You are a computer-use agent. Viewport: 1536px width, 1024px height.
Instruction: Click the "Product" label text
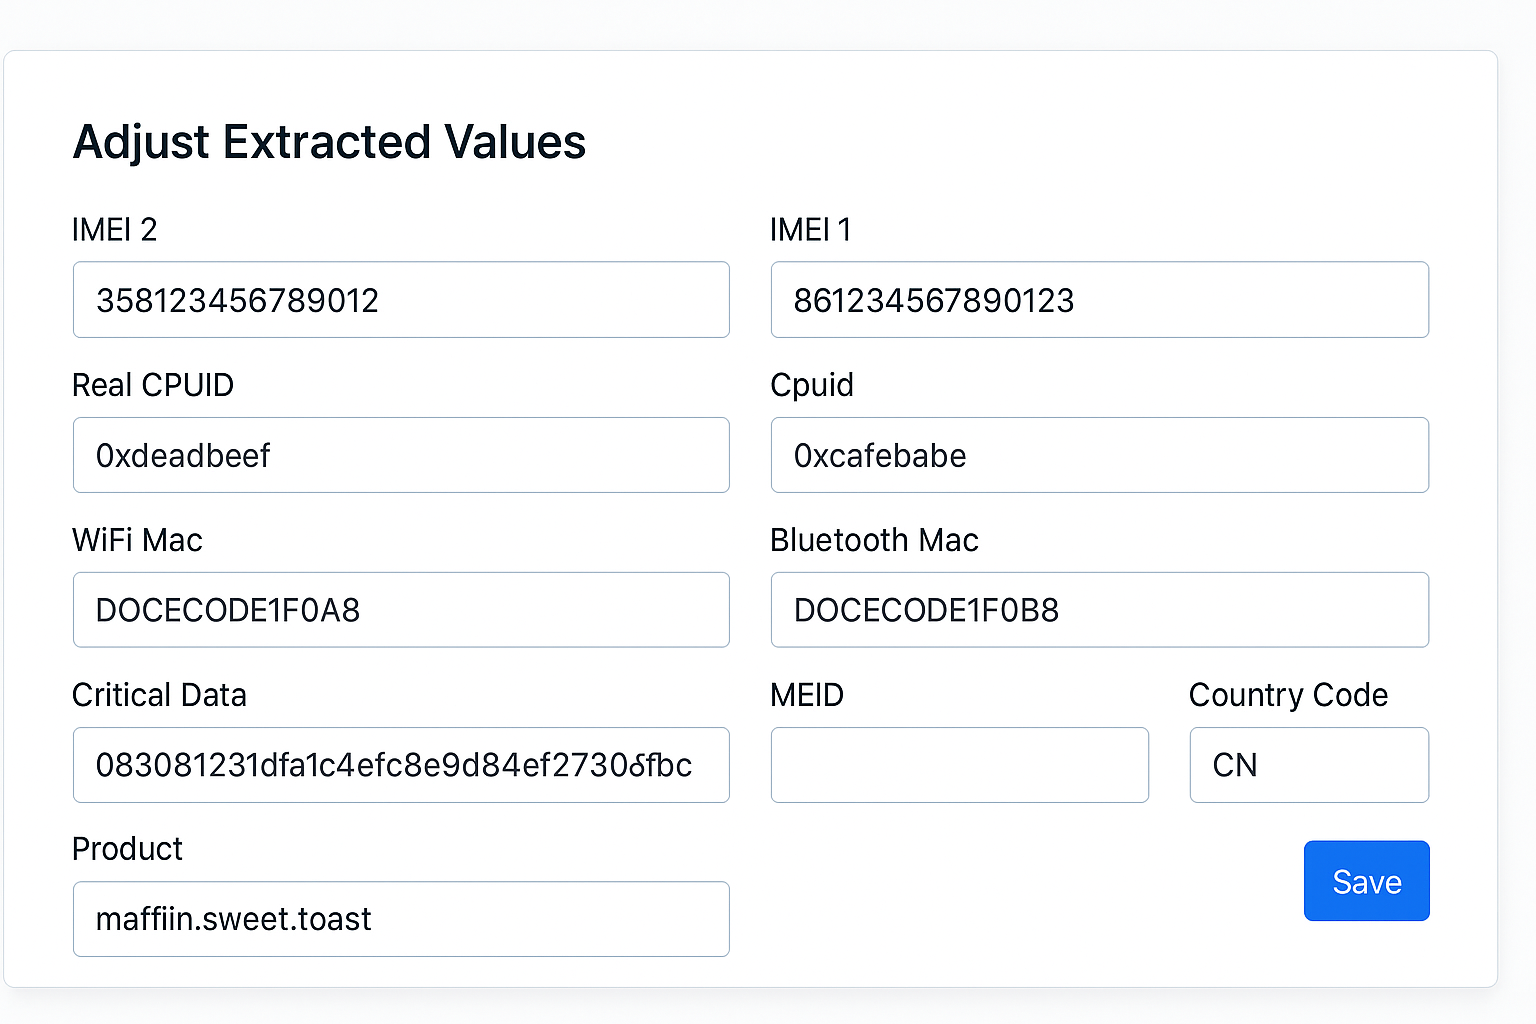pos(127,849)
